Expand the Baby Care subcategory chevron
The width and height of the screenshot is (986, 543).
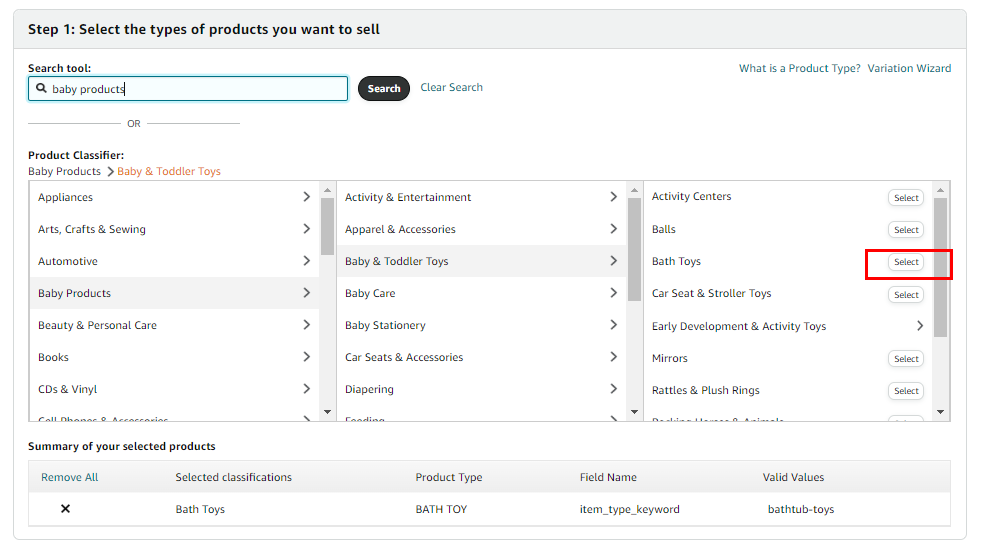pyautogui.click(x=613, y=293)
